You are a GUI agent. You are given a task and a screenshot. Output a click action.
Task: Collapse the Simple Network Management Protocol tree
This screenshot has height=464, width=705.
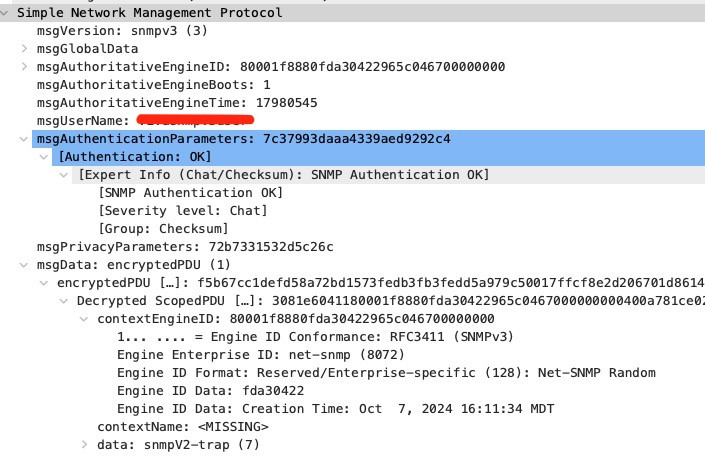tap(8, 13)
